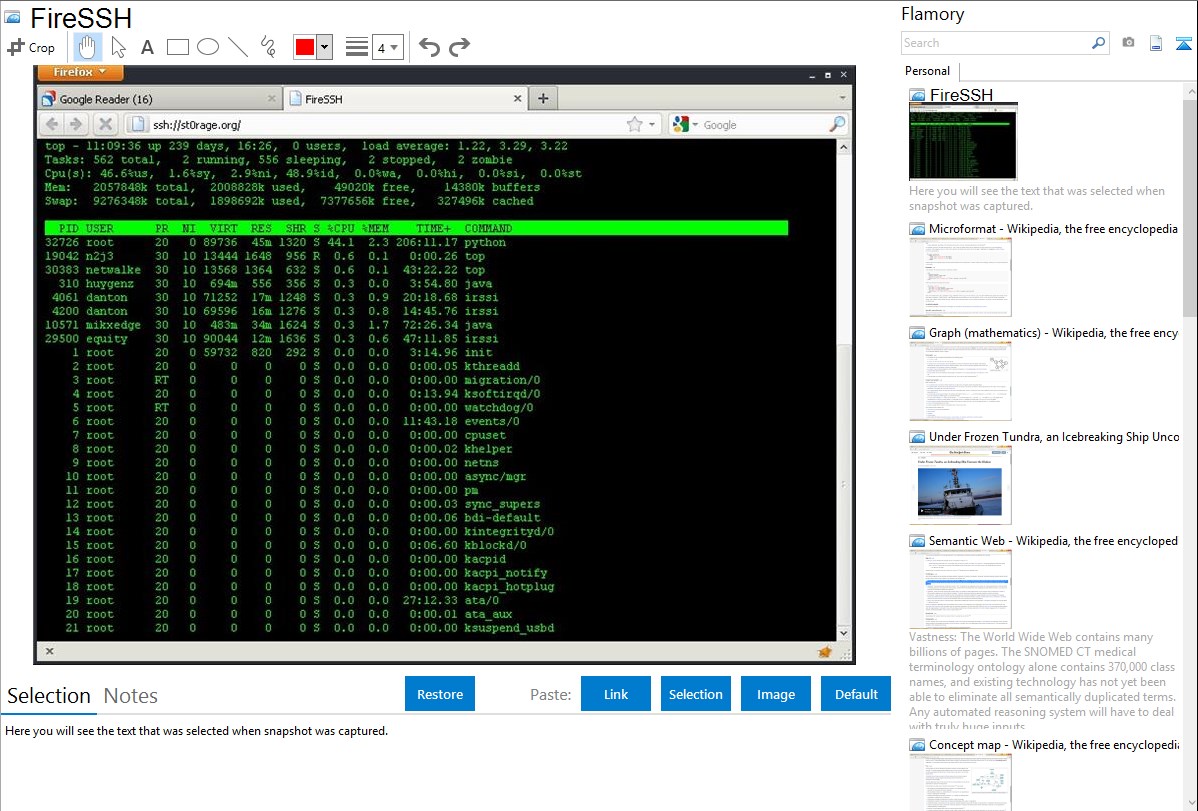Click the browser forward arrow
The width and height of the screenshot is (1198, 811).
click(x=76, y=124)
